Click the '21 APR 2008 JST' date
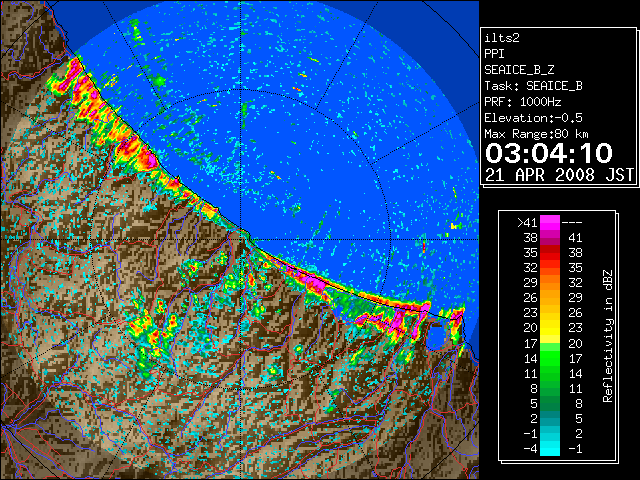 click(x=559, y=175)
